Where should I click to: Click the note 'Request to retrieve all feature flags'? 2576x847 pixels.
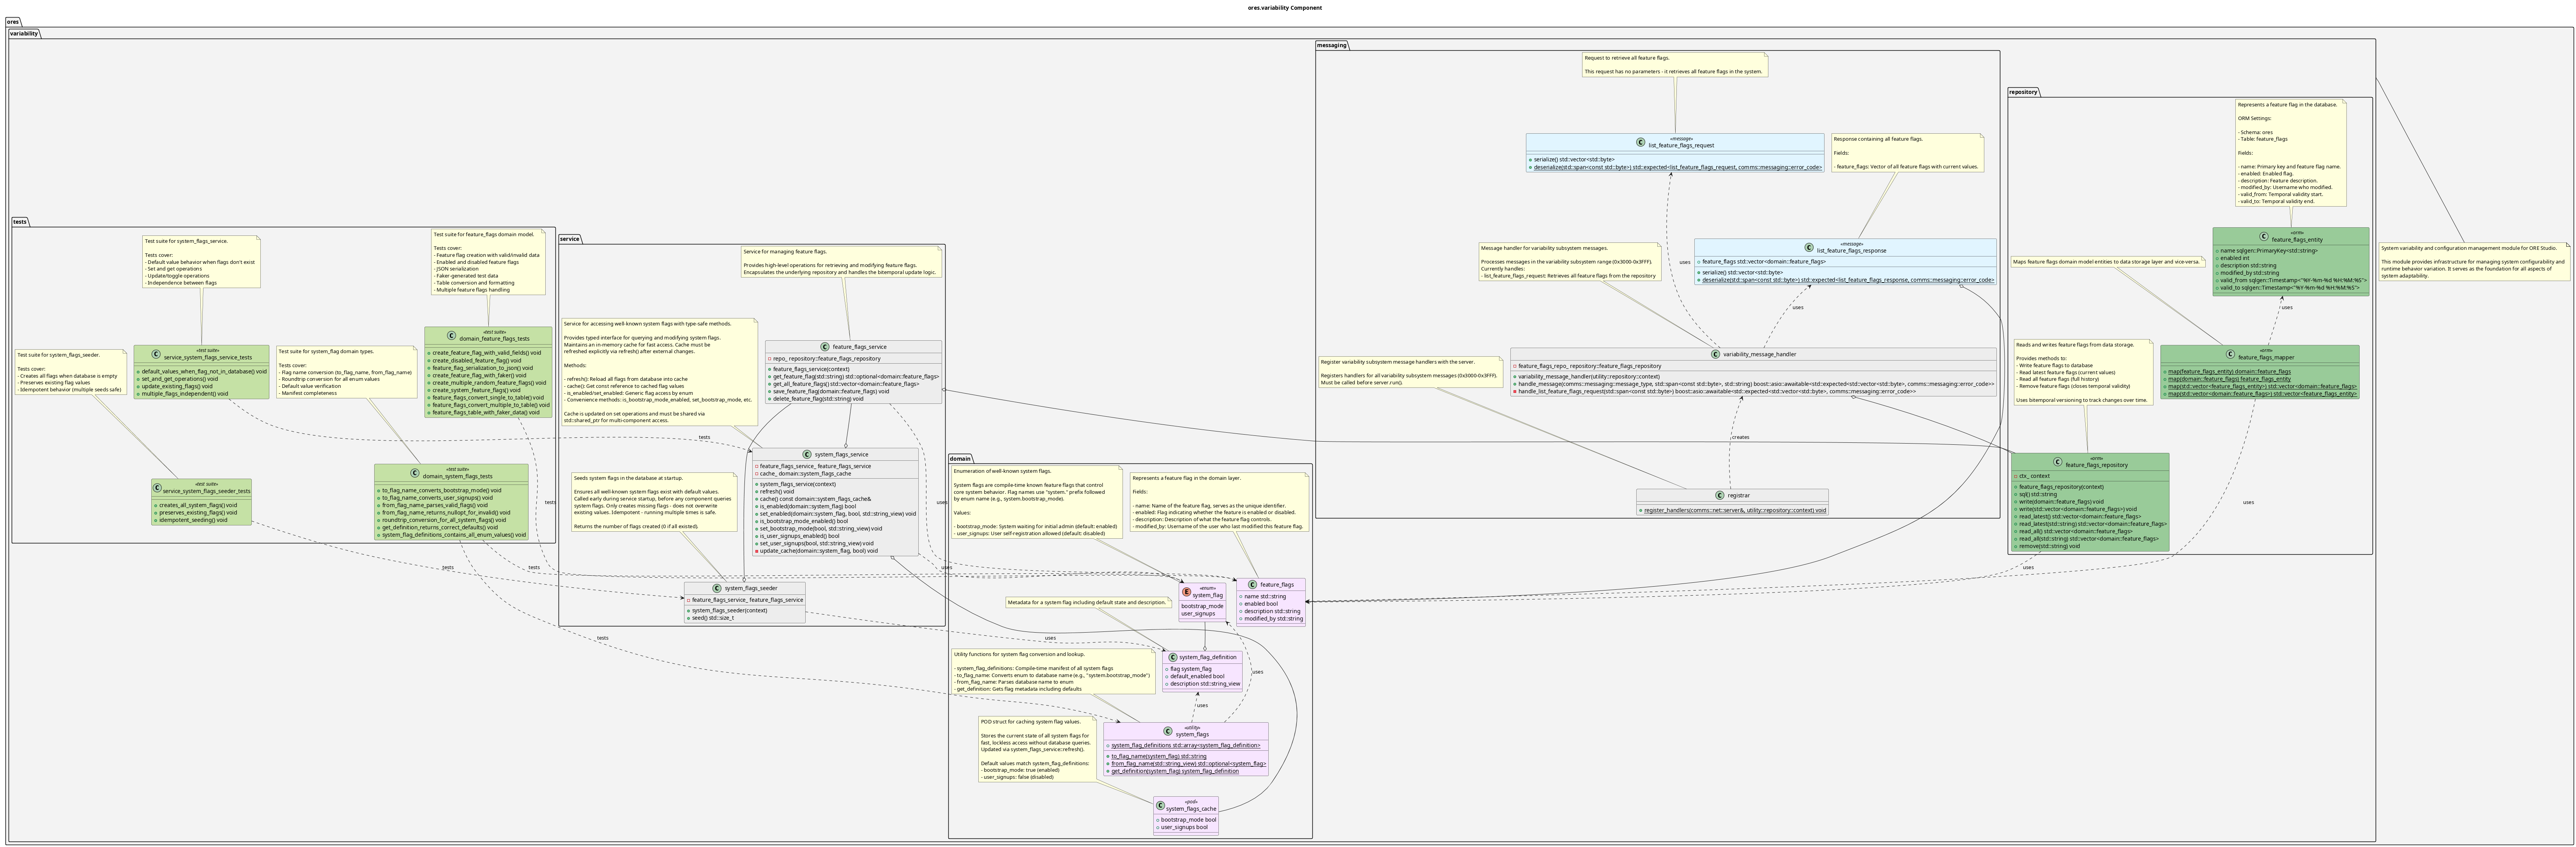(1674, 65)
